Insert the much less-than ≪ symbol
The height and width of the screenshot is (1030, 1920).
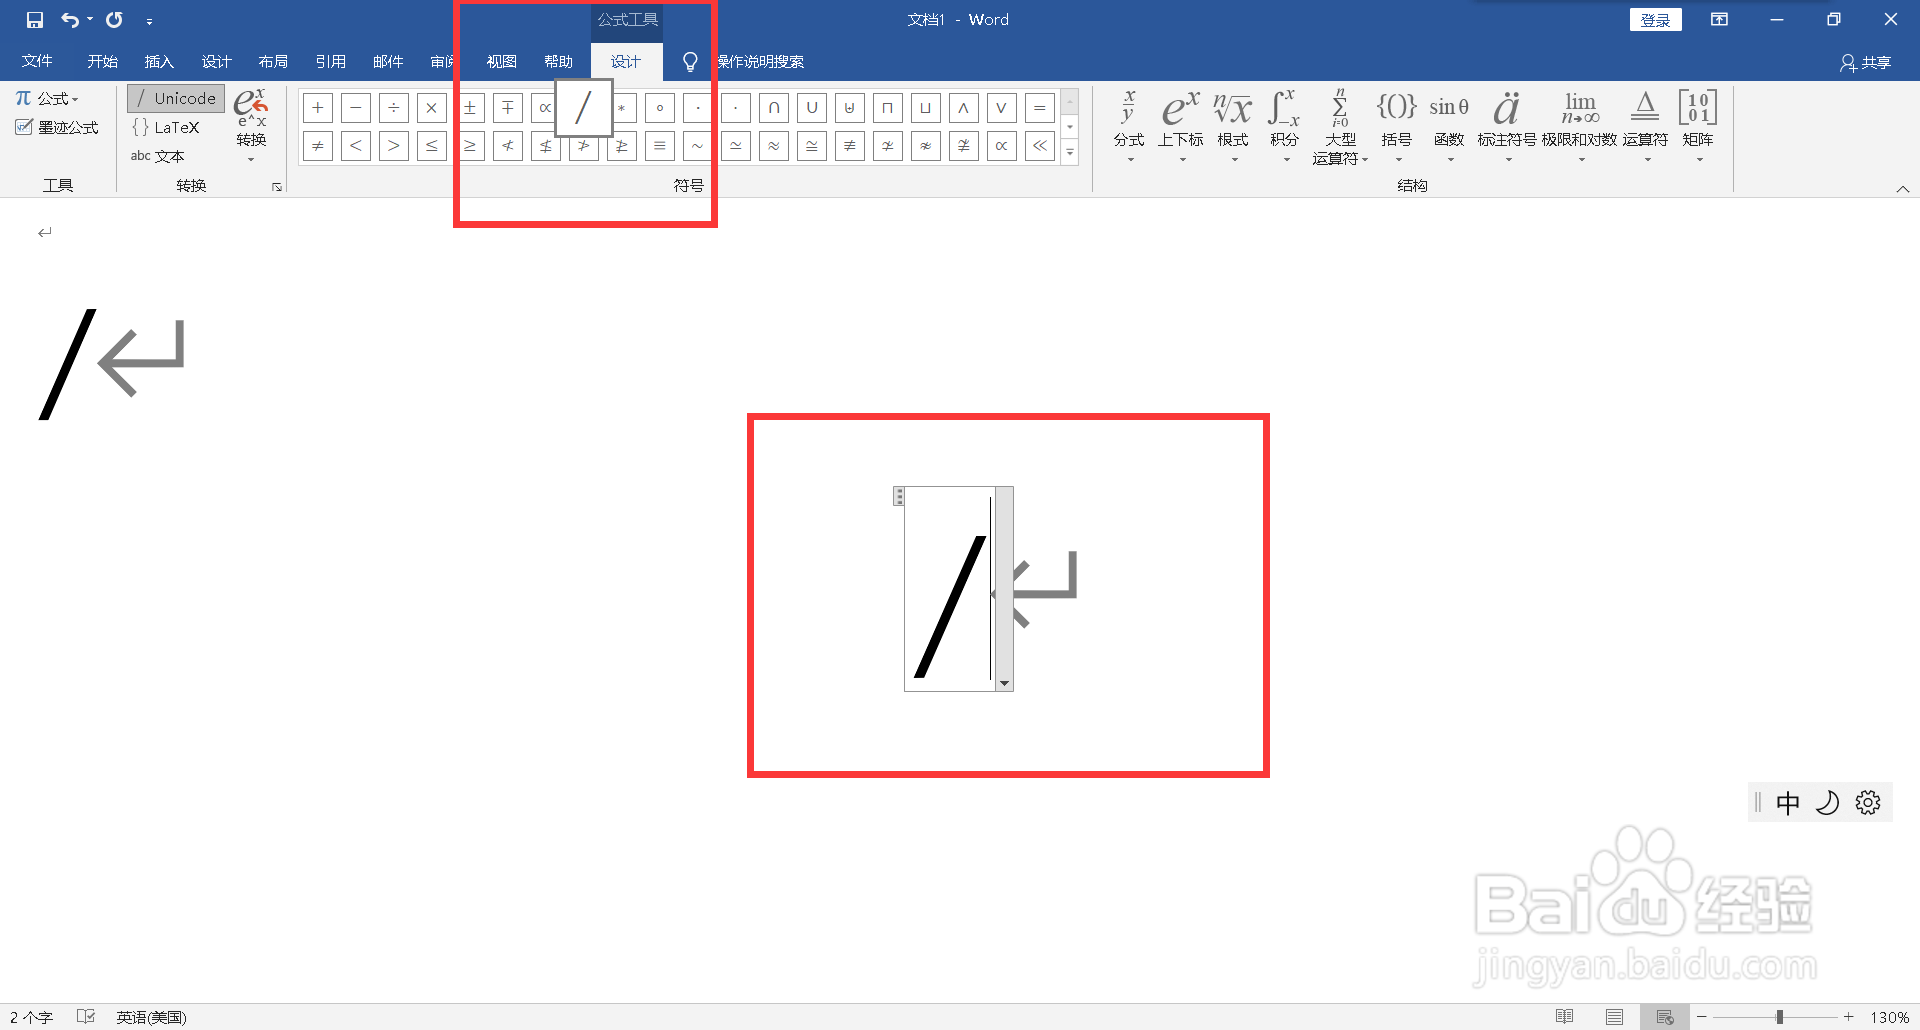(1040, 146)
